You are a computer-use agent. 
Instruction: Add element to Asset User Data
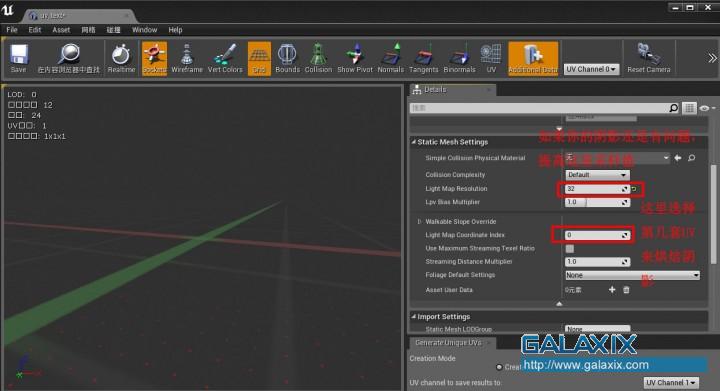point(612,290)
